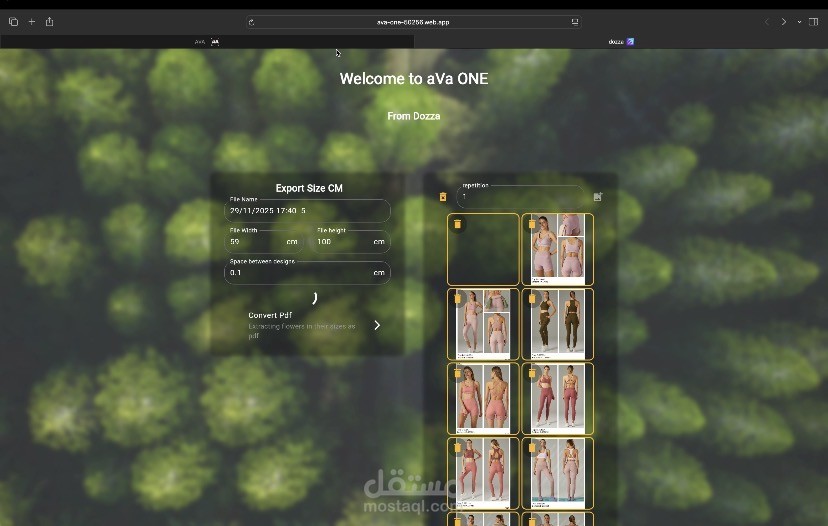
Task: Delete the olive green leggings card via trash icon
Action: tap(532, 298)
